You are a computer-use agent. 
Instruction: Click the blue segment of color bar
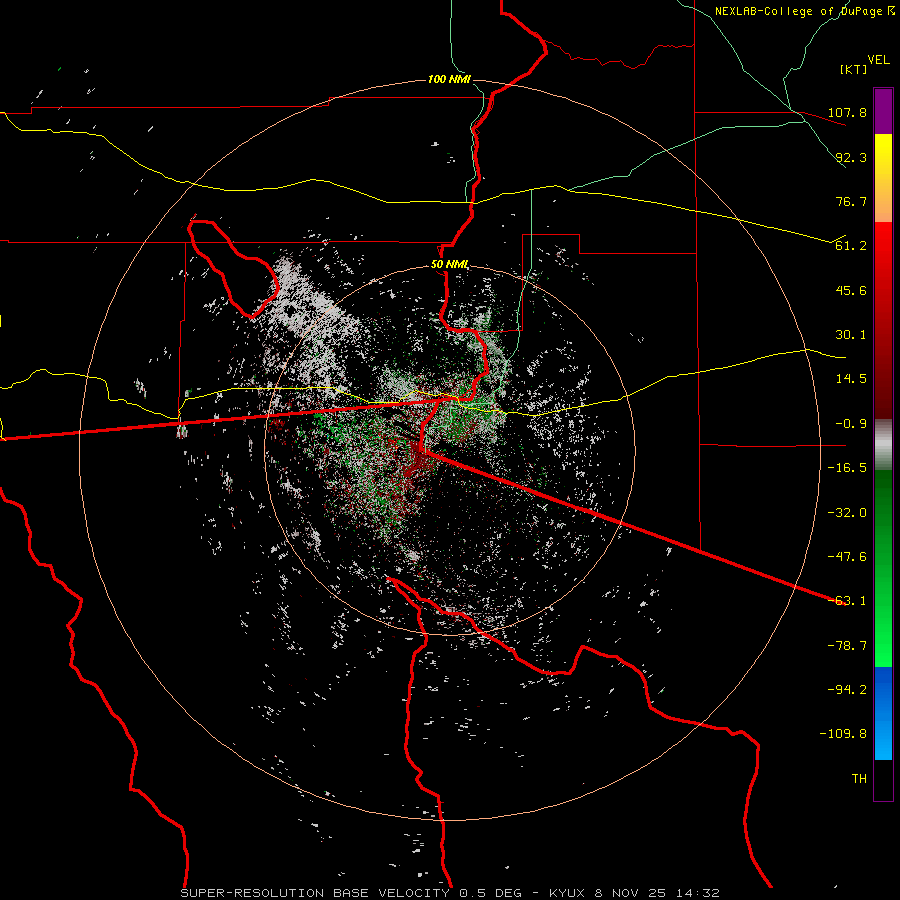point(883,713)
